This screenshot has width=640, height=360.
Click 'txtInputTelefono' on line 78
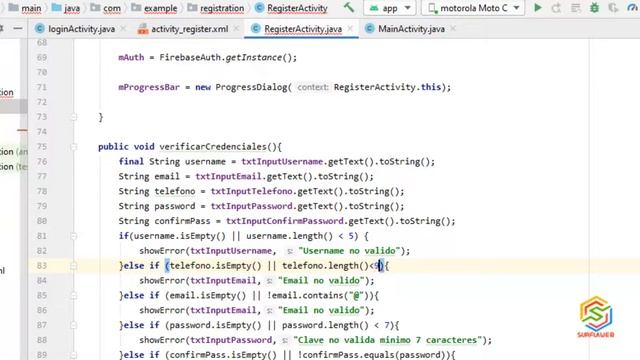(x=251, y=191)
